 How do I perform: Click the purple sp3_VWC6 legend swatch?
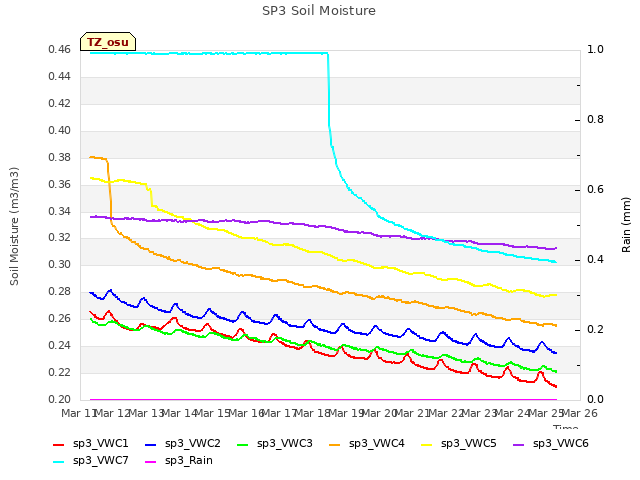(x=518, y=444)
